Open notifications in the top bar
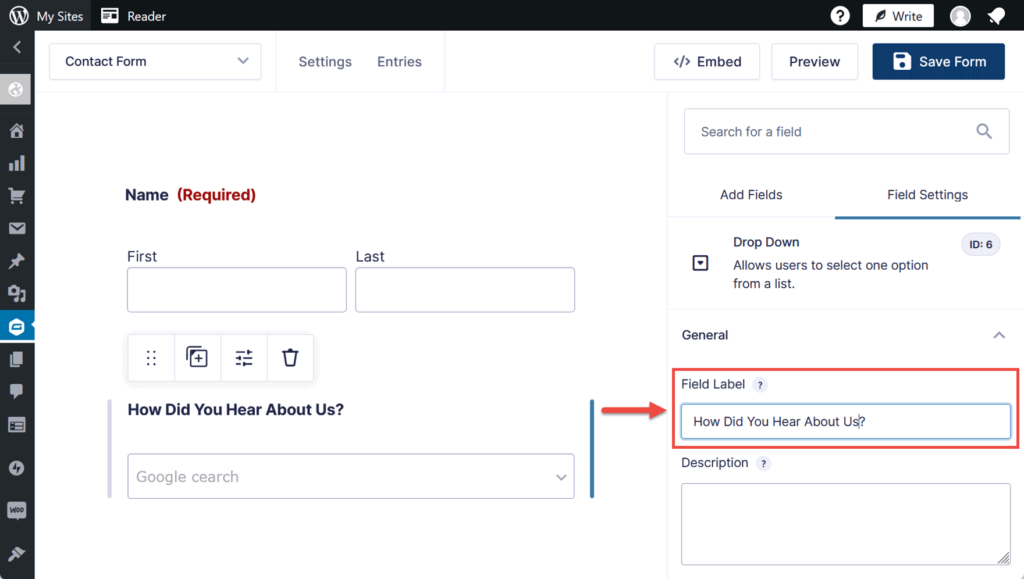The height and width of the screenshot is (579, 1024). 996,15
